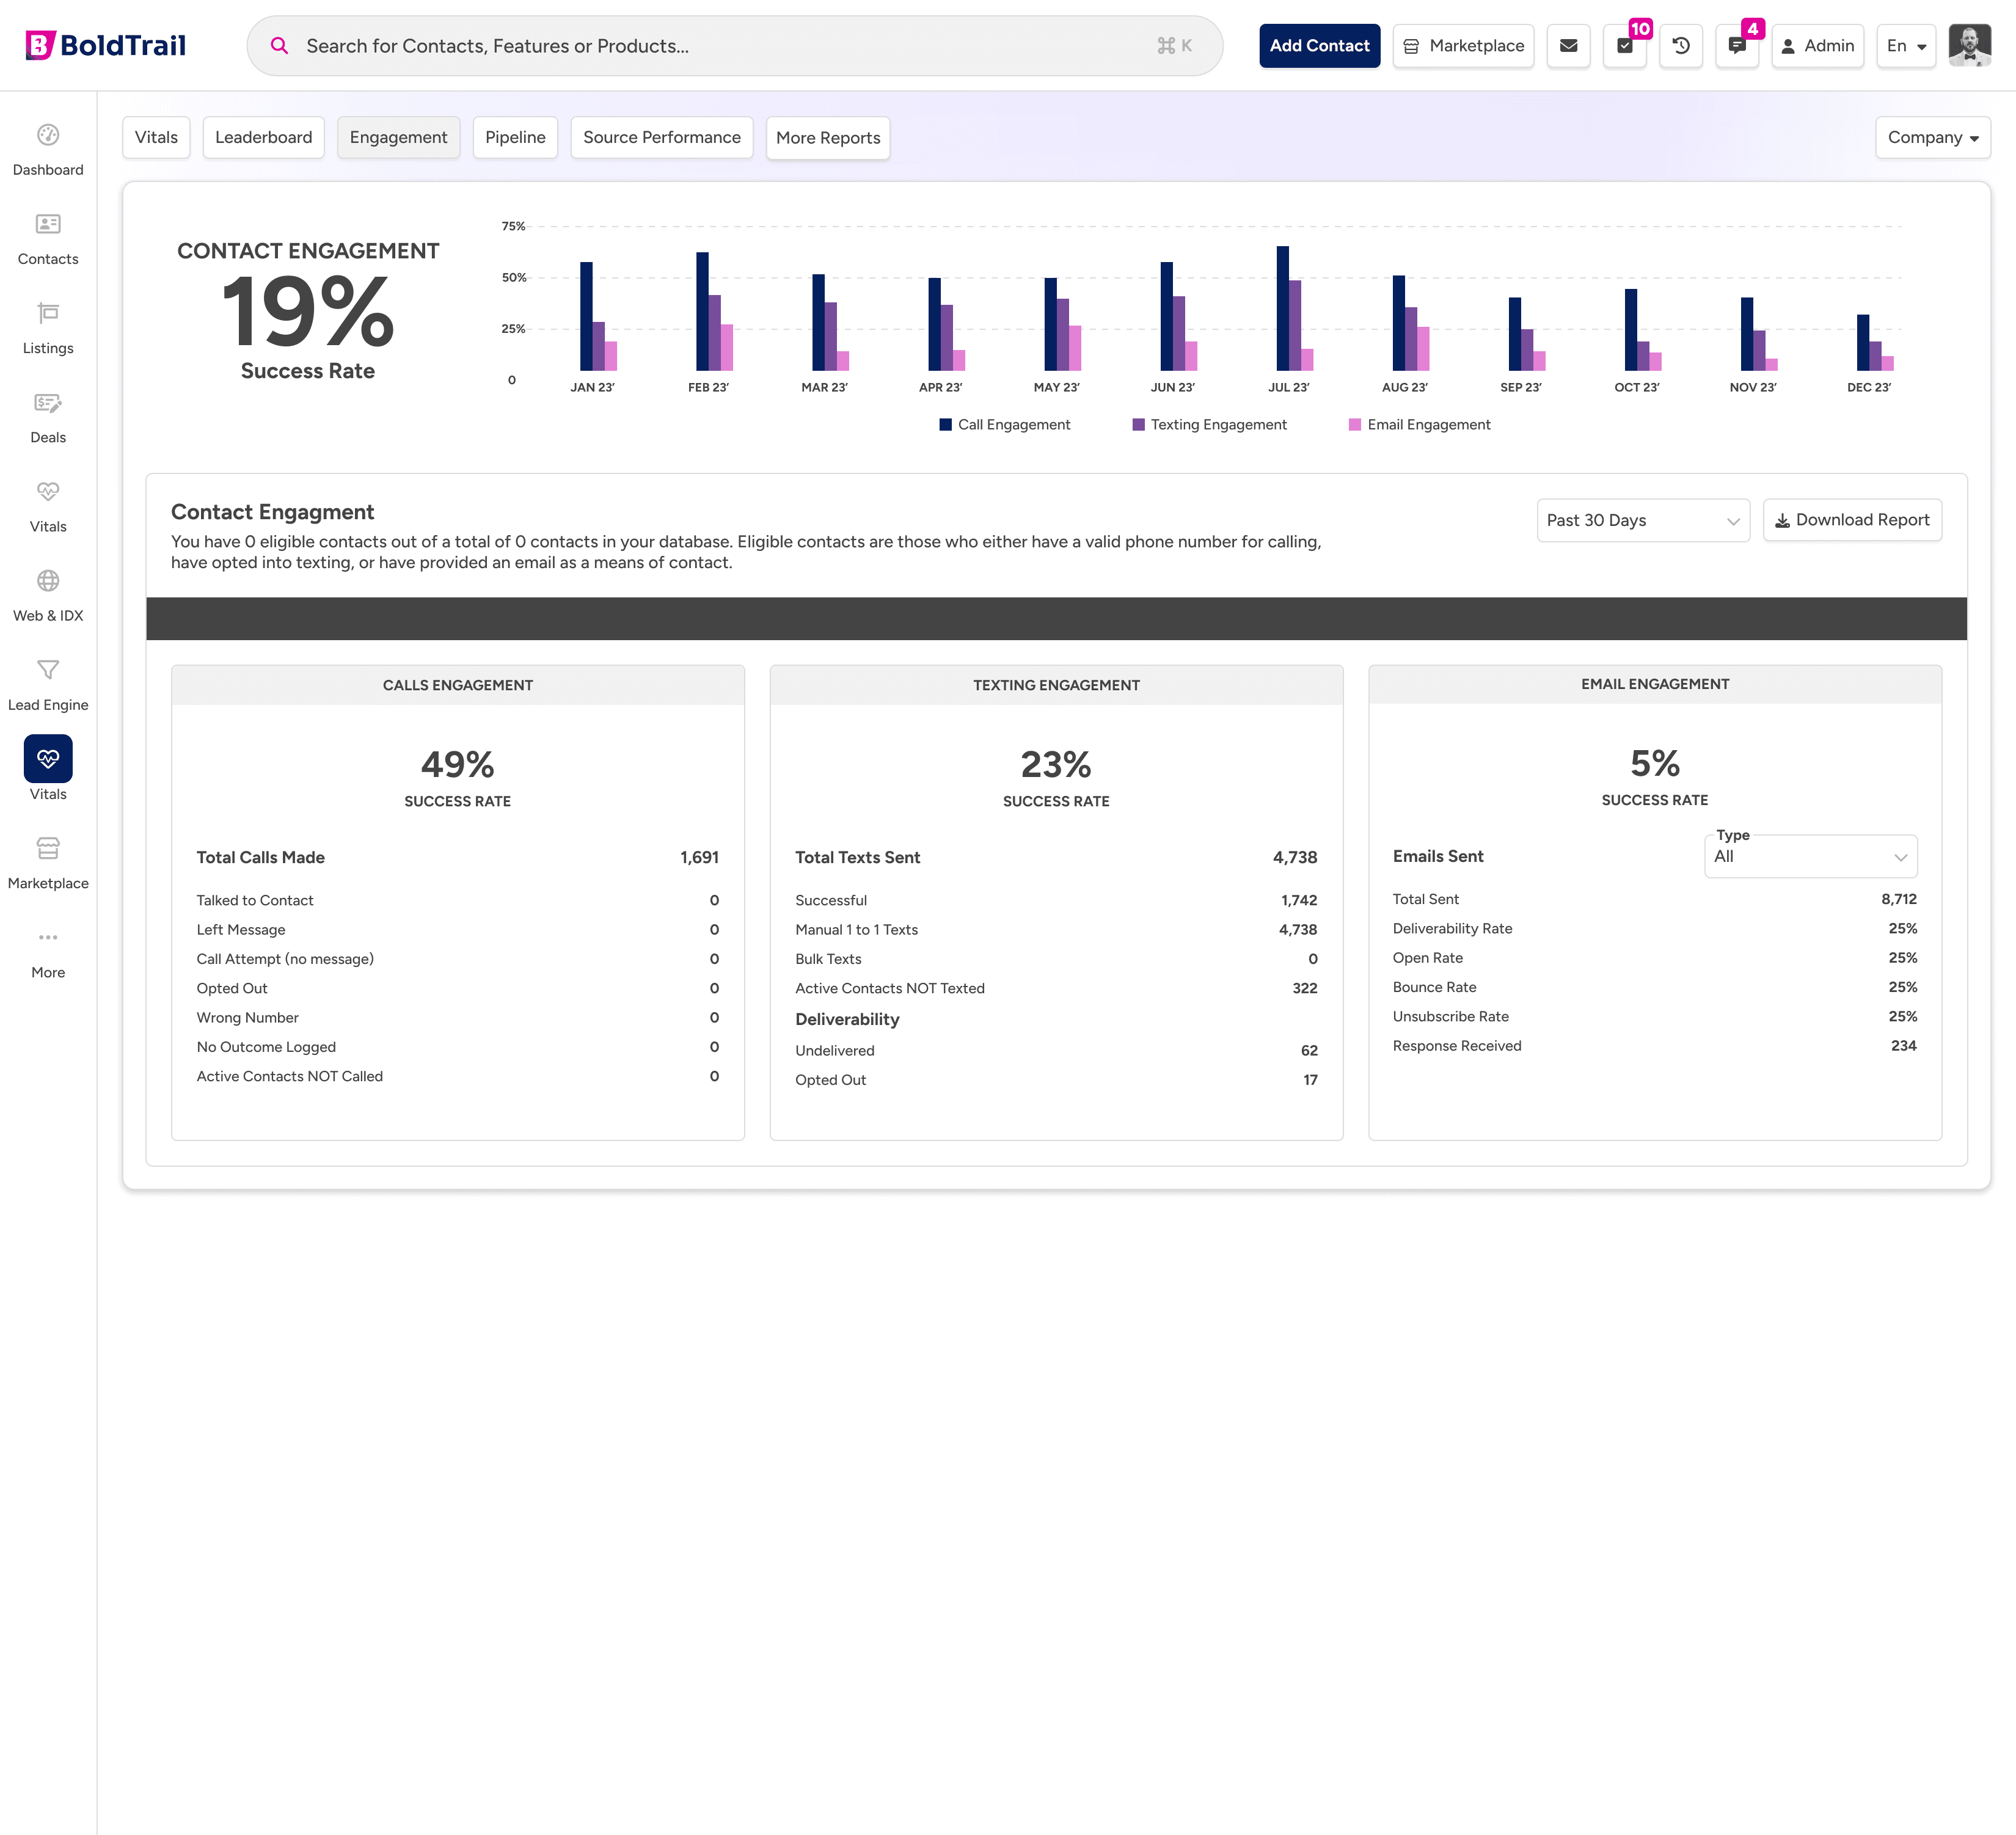The height and width of the screenshot is (1835, 2016).
Task: Click the Wrong Number row
Action: point(458,1018)
